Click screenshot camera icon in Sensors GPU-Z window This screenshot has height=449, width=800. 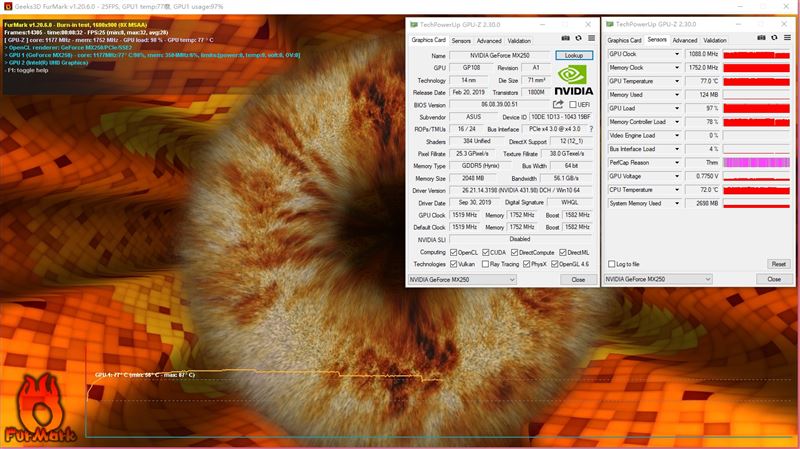click(761, 38)
